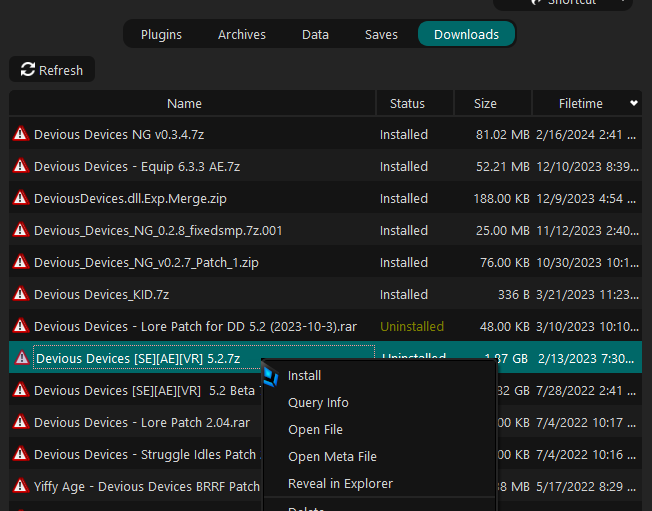
Task: Click the yellow Uninstalled status of Lore Patch
Action: coord(412,326)
